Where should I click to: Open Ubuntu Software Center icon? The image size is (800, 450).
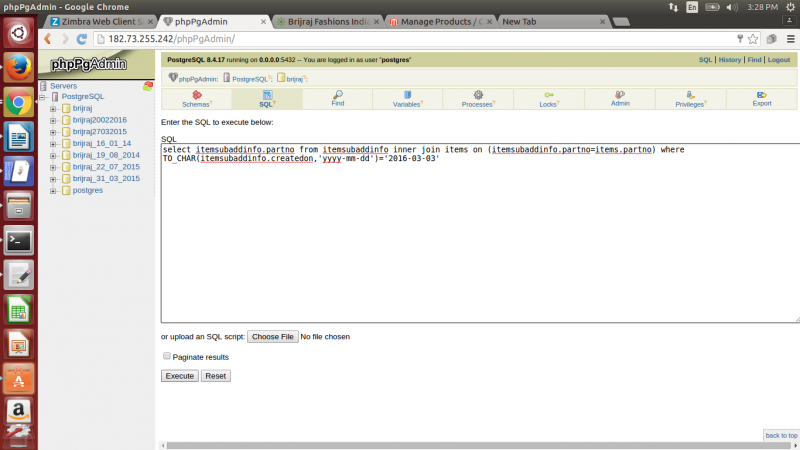click(19, 379)
